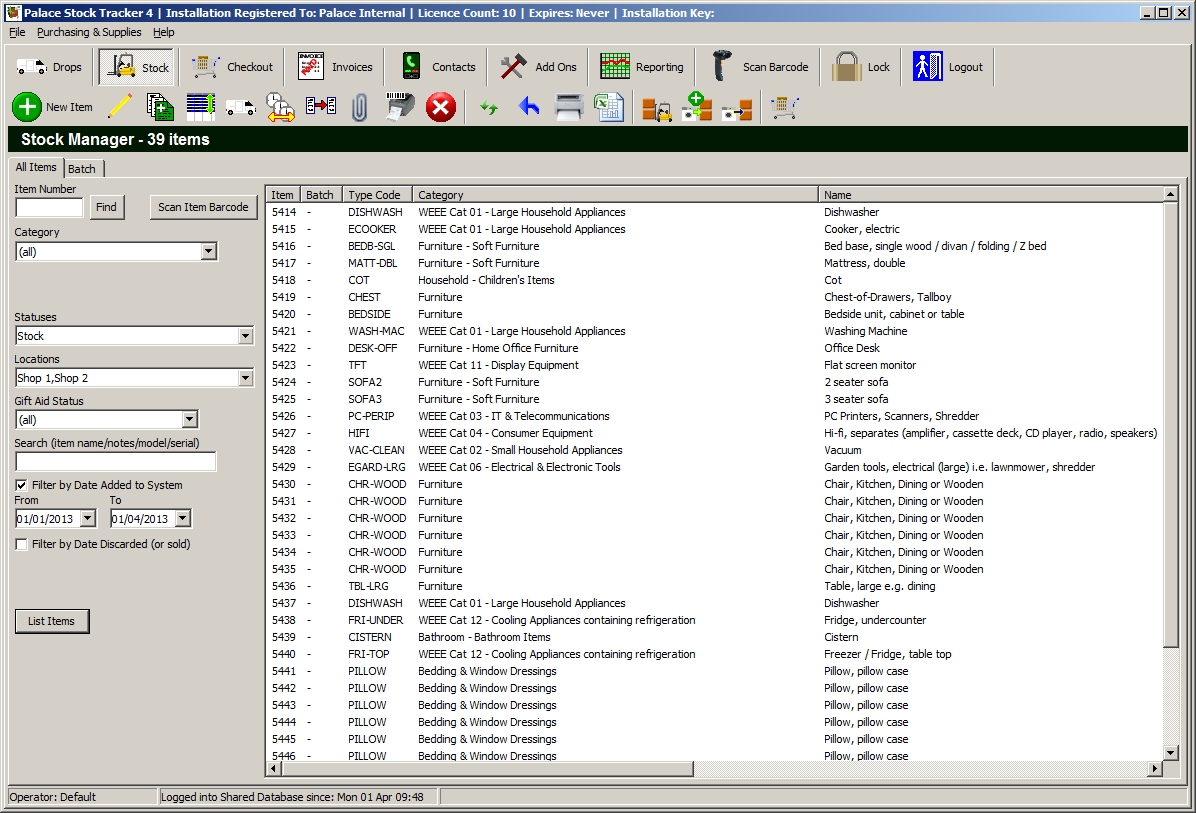
Task: Click the boxes with green plus icon
Action: click(696, 107)
